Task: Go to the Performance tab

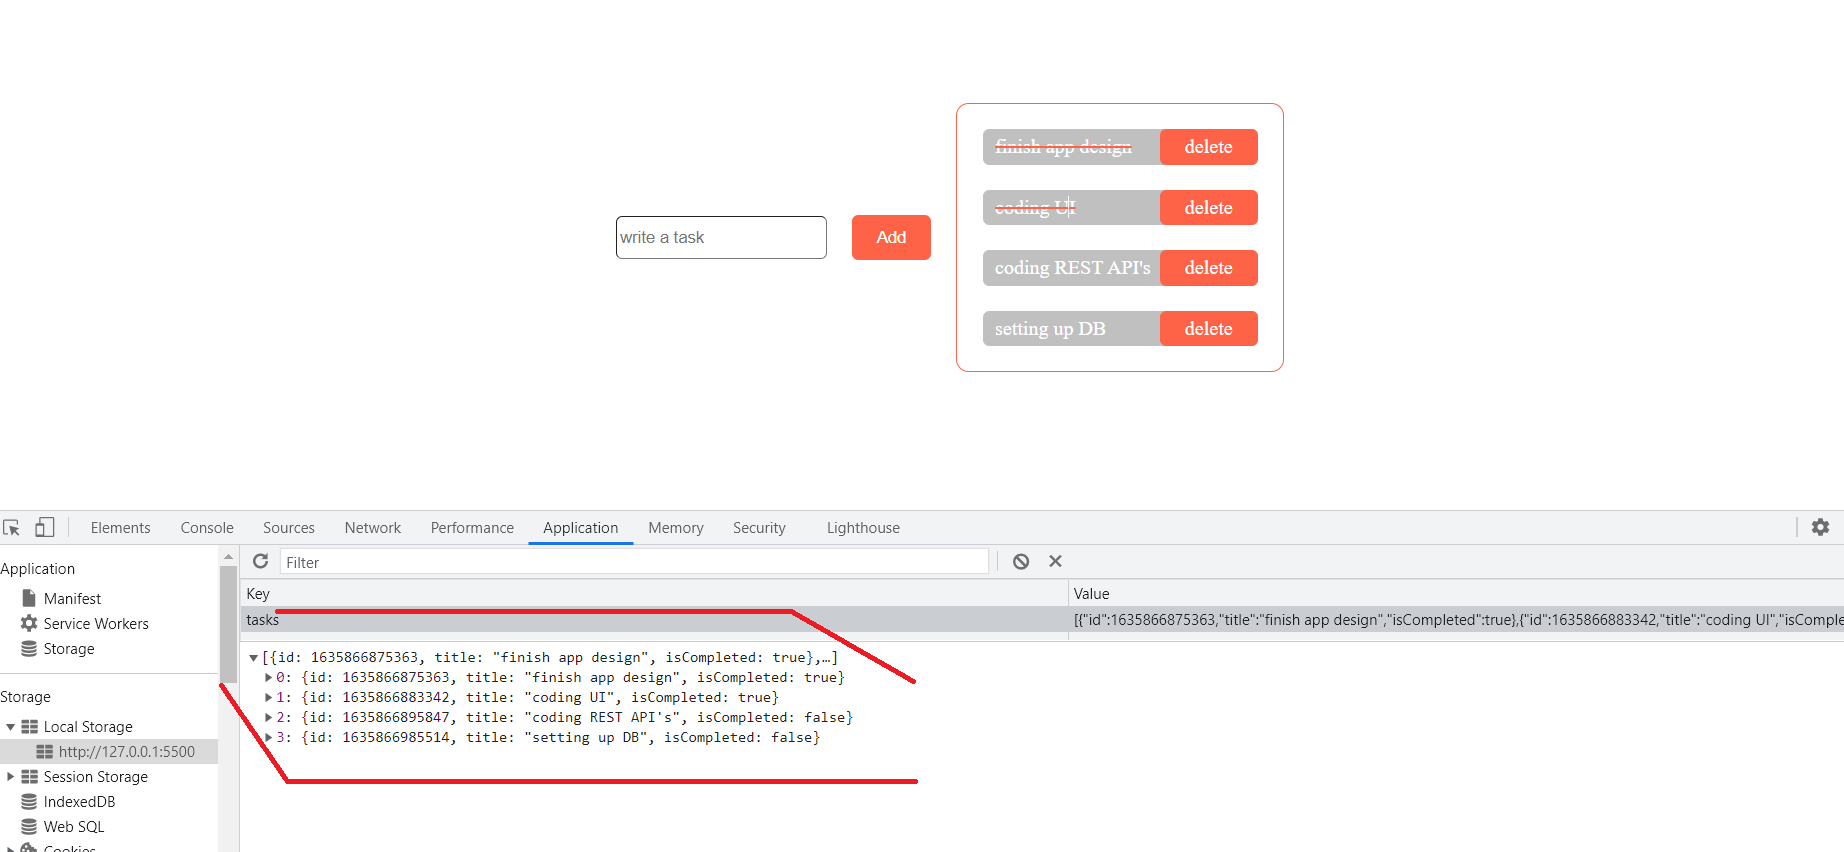Action: coord(472,527)
